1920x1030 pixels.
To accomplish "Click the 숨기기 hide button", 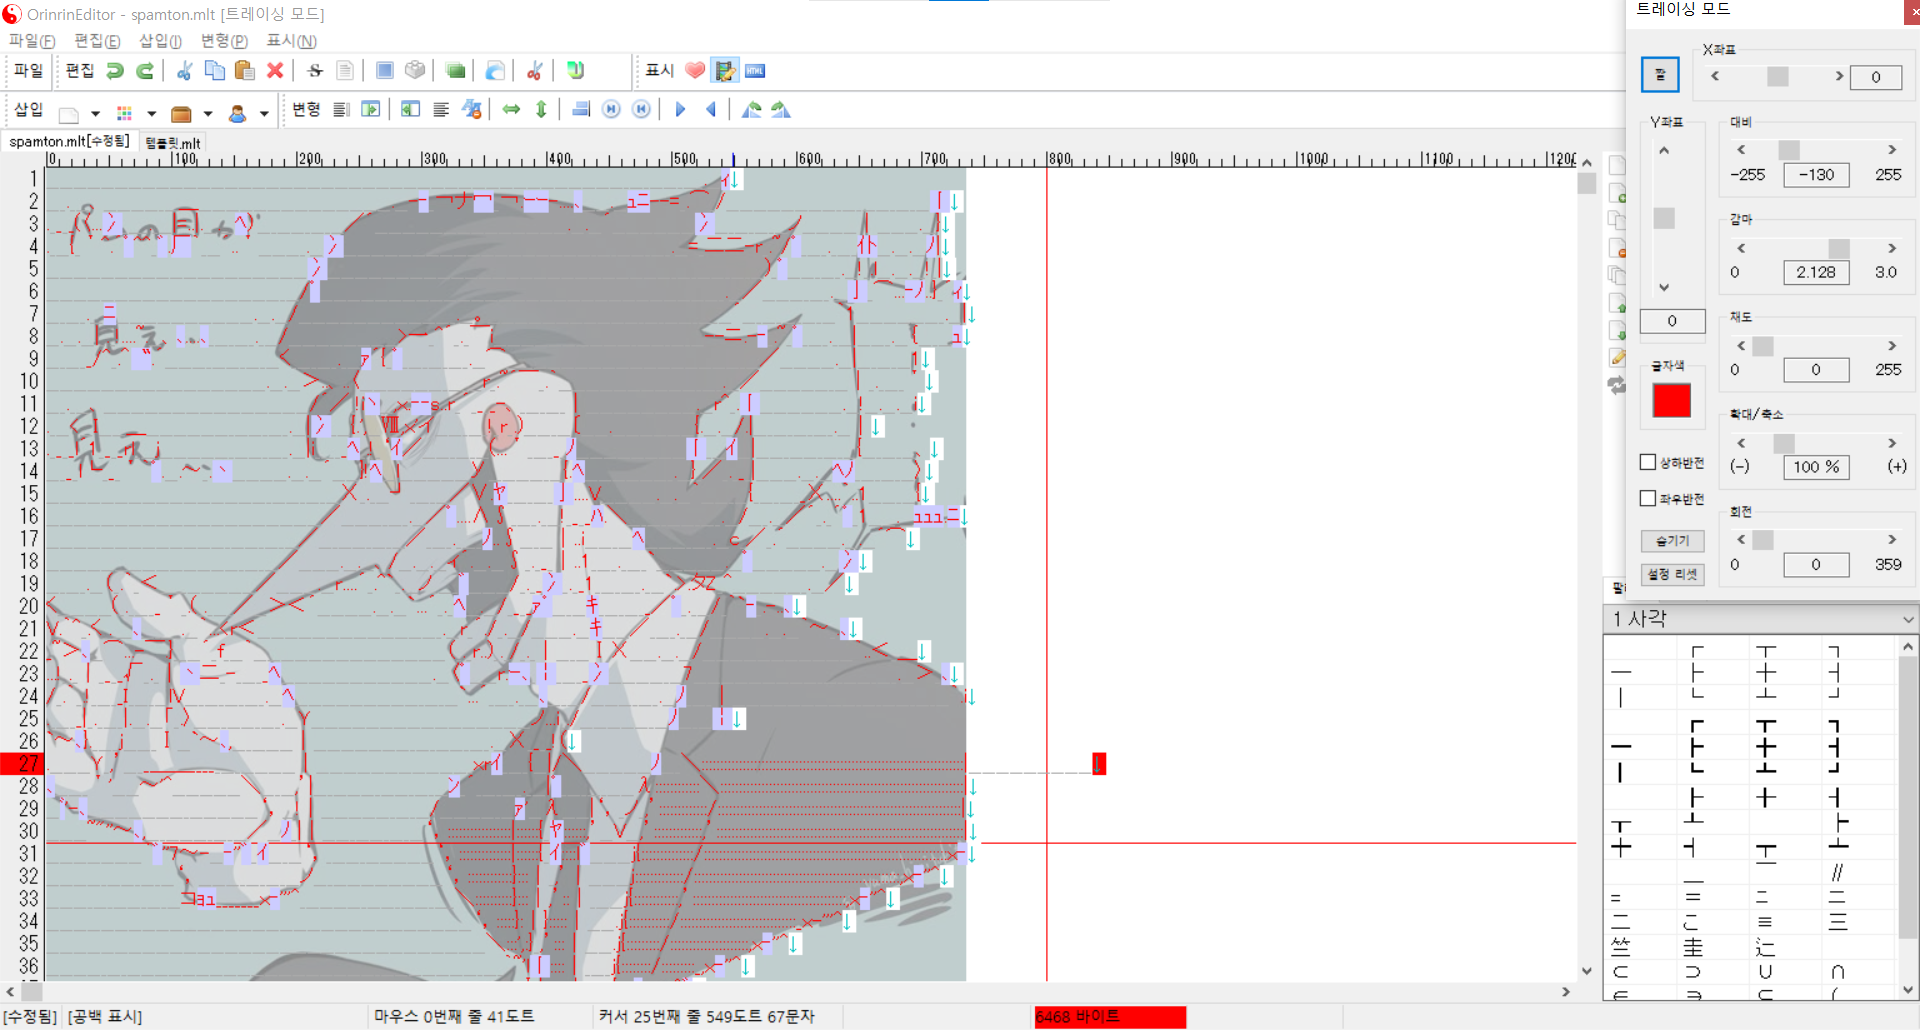I will 1672,541.
